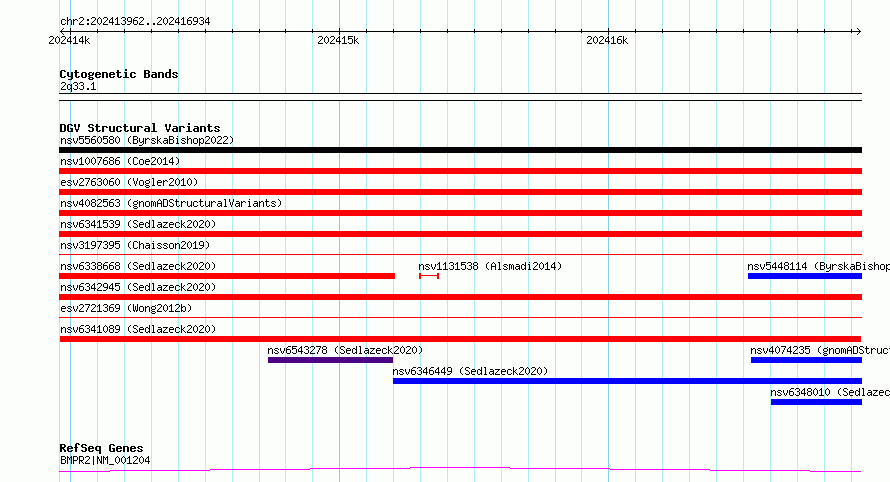Click the magenta BMPR2 gene track line
Viewport: 890px width, 482px height.
coord(460,470)
